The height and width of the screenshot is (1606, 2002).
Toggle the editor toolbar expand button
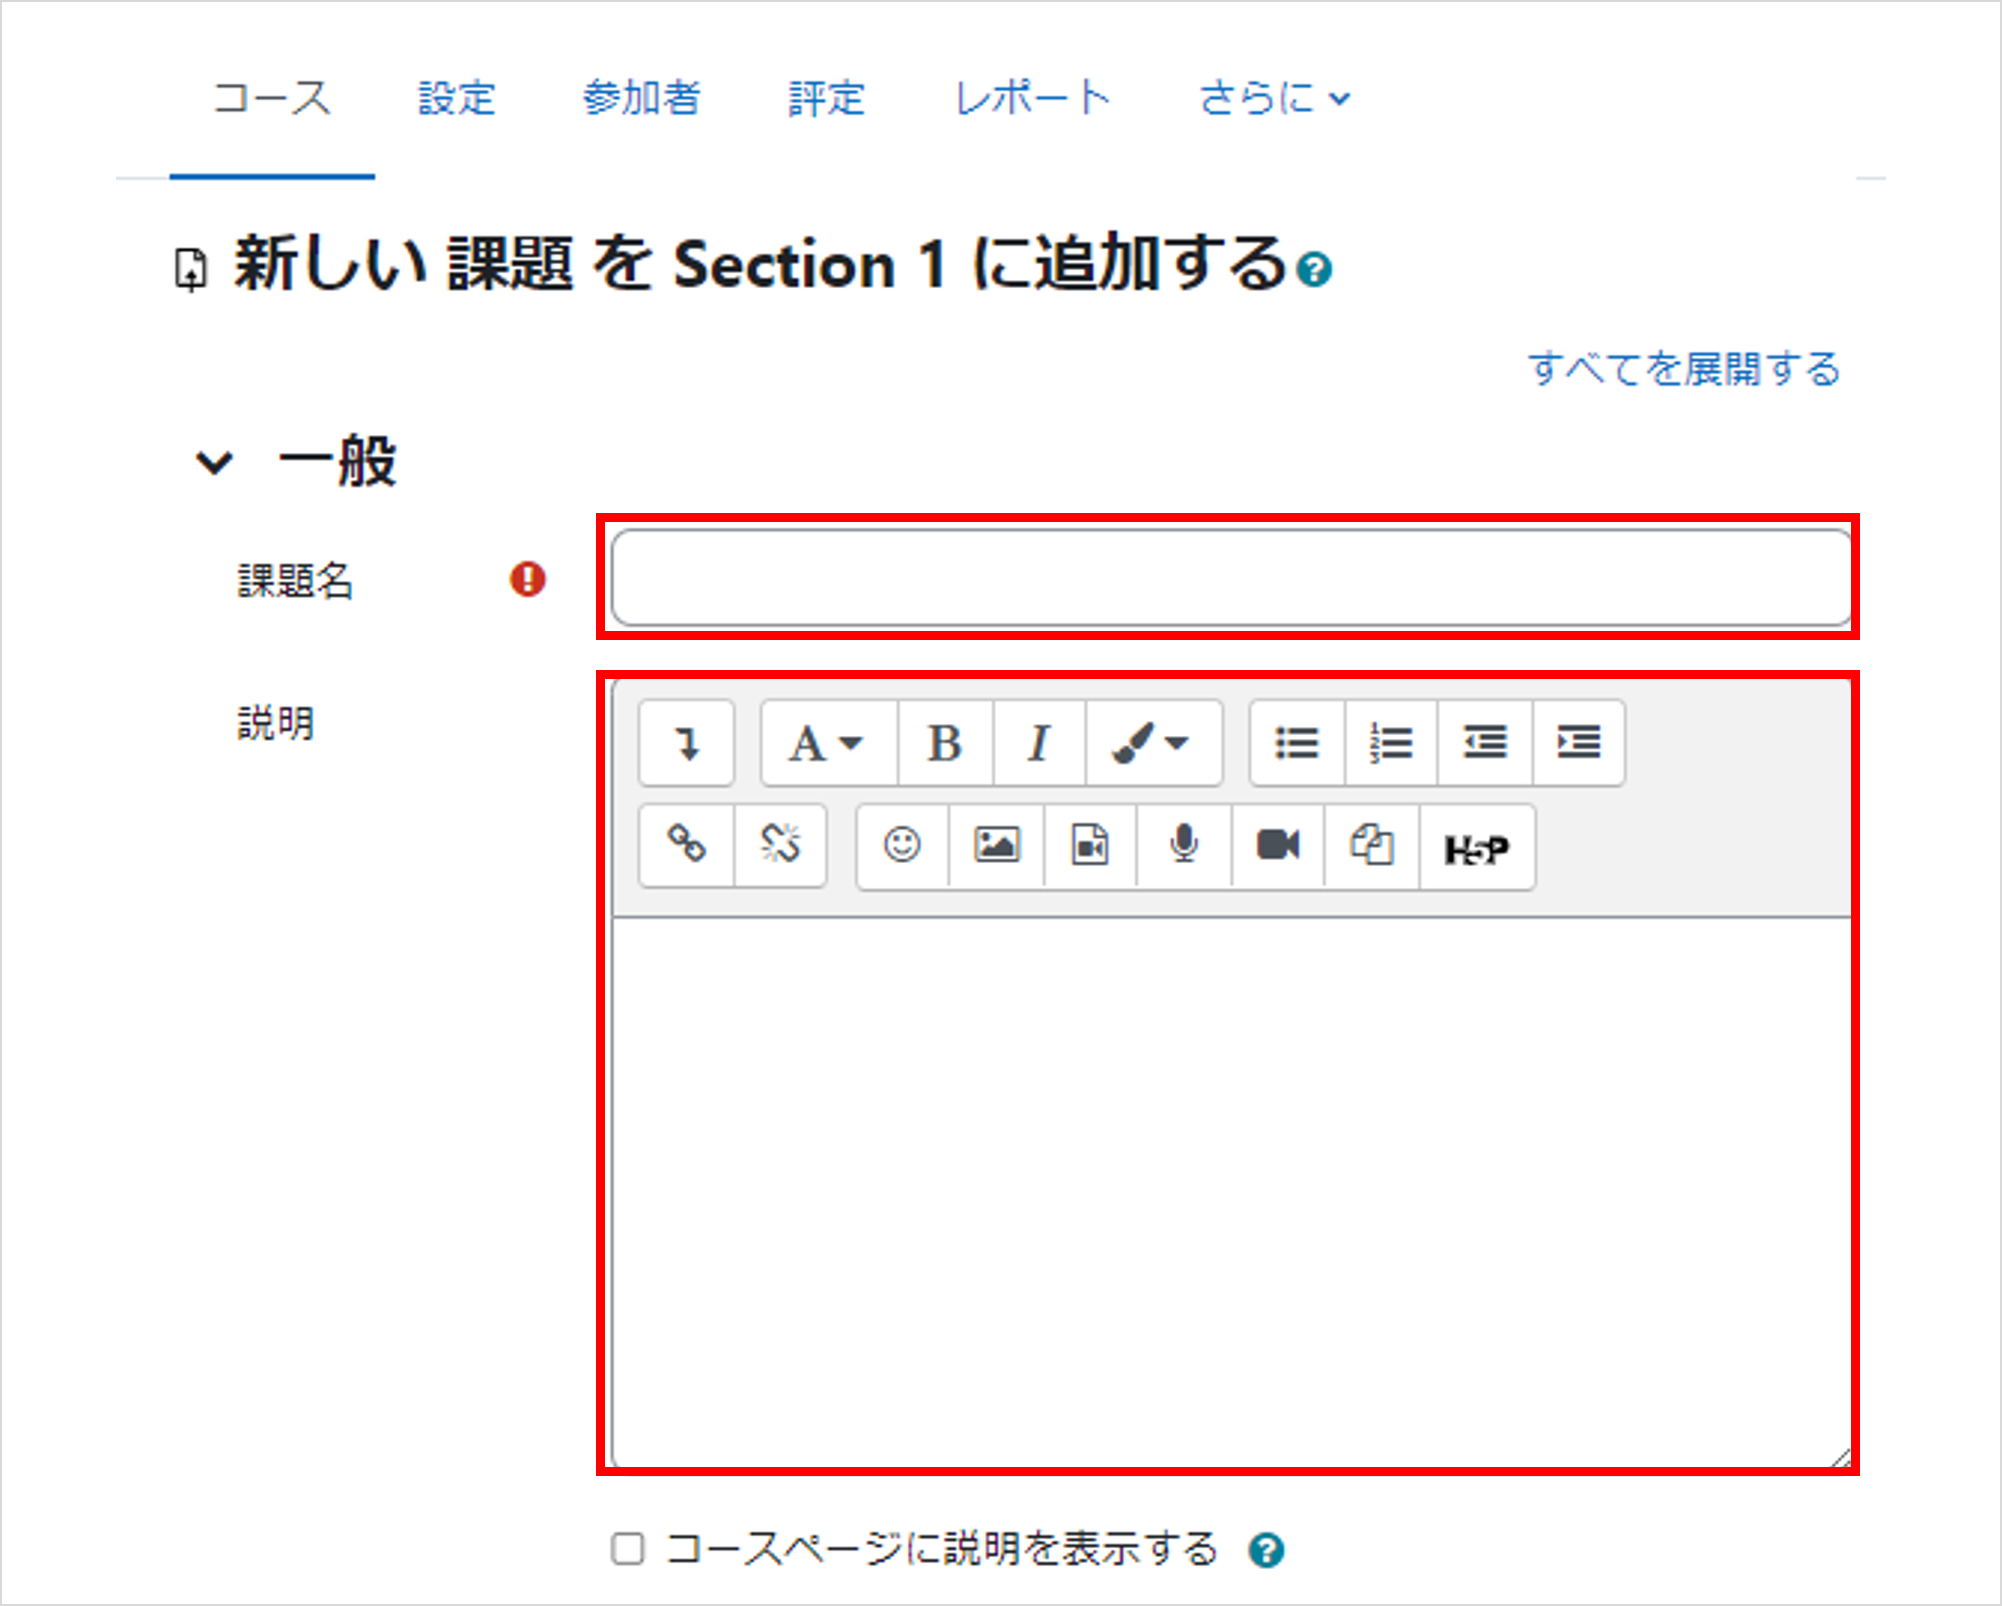click(686, 743)
